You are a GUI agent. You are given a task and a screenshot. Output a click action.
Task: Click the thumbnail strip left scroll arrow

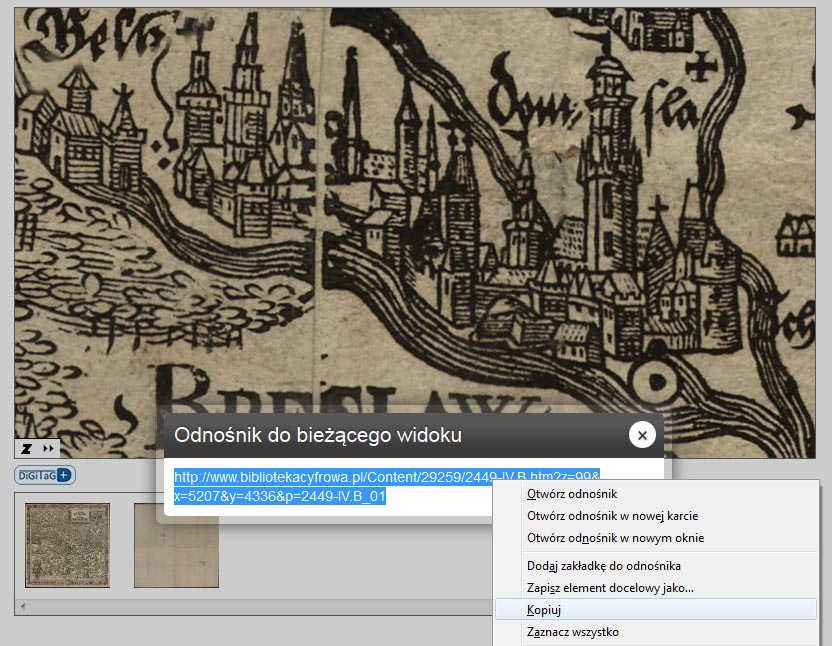[23, 606]
